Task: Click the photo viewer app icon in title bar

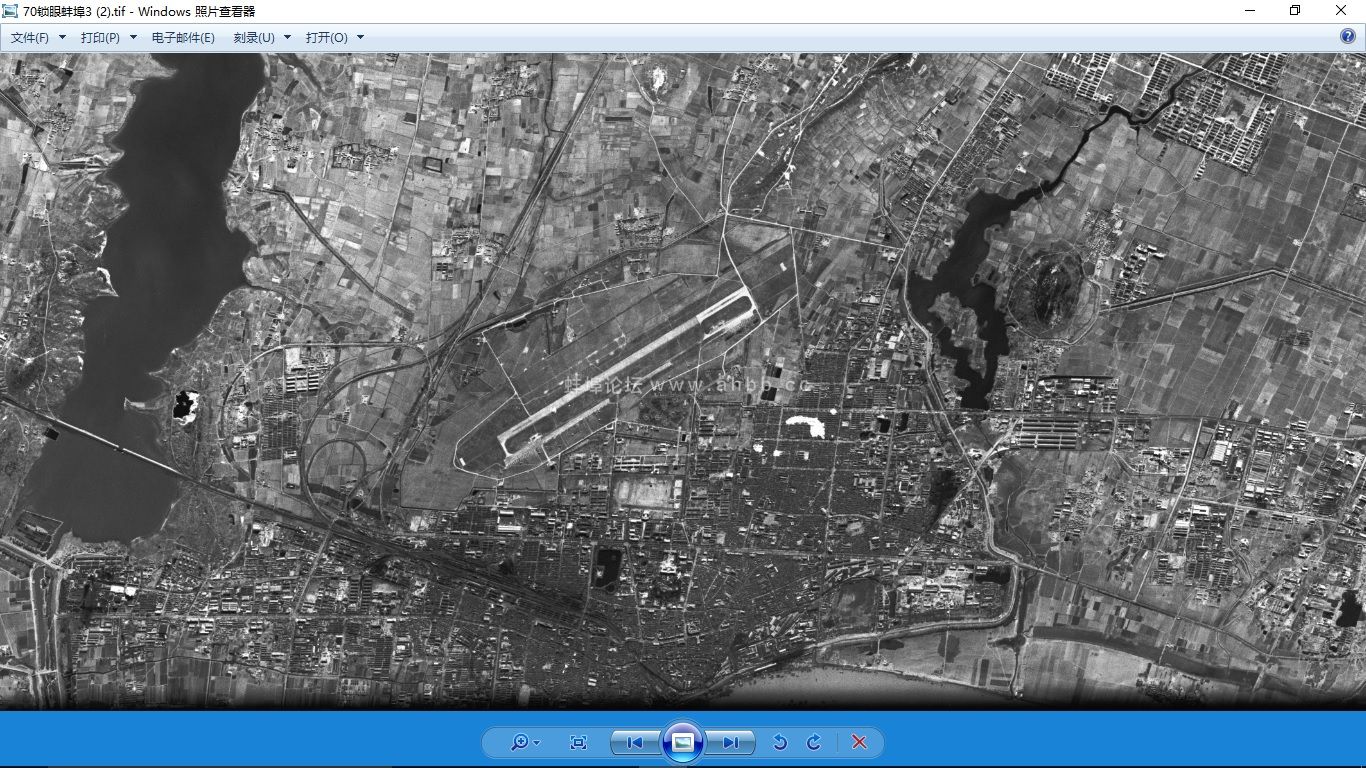Action: tap(11, 10)
